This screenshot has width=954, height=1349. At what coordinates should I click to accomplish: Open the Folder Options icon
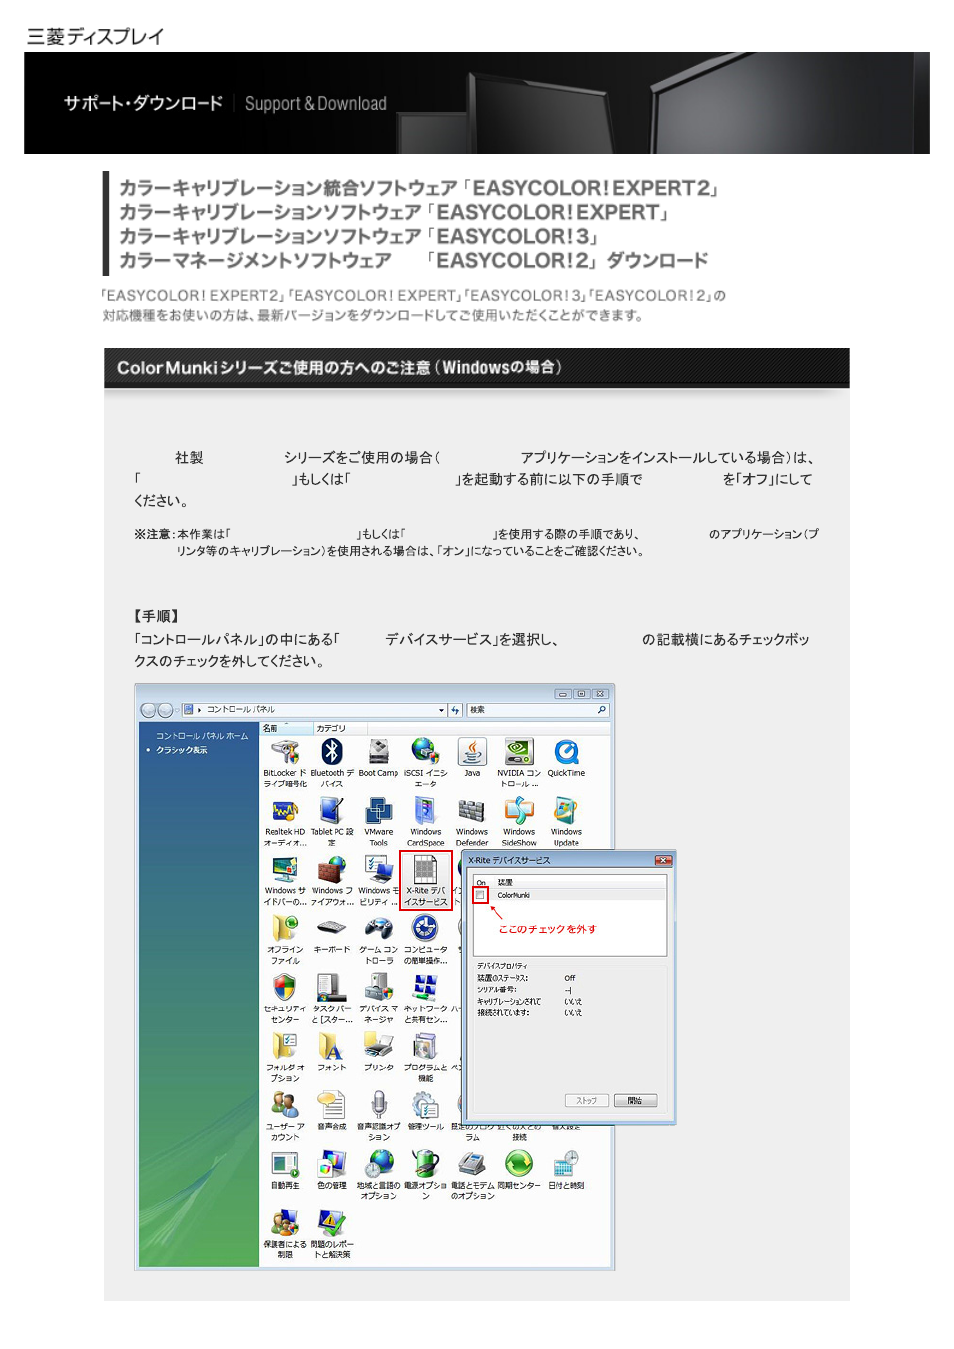[x=285, y=1058]
